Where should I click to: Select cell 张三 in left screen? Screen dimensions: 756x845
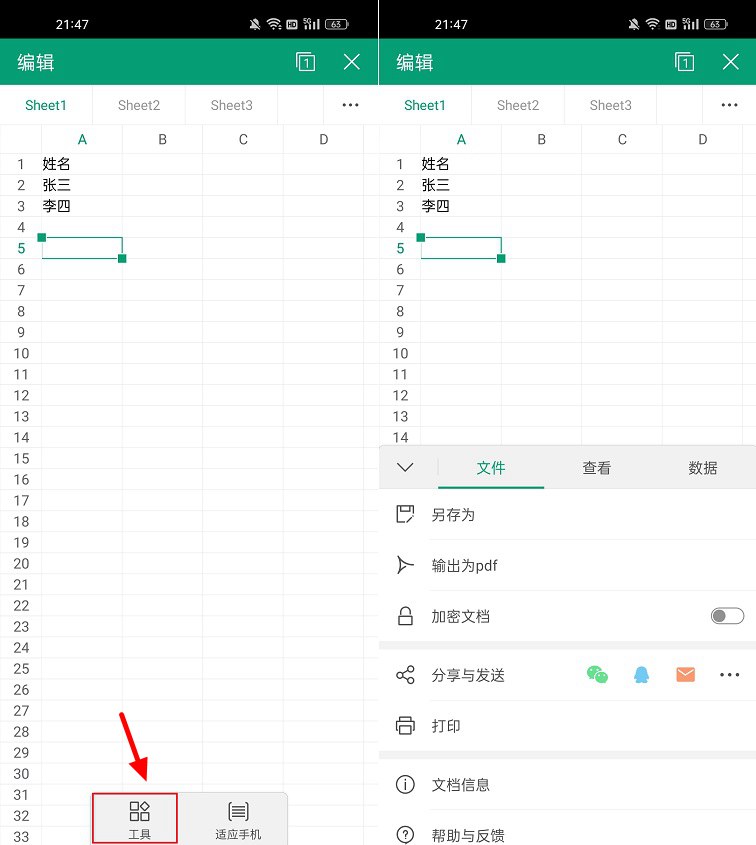82,185
